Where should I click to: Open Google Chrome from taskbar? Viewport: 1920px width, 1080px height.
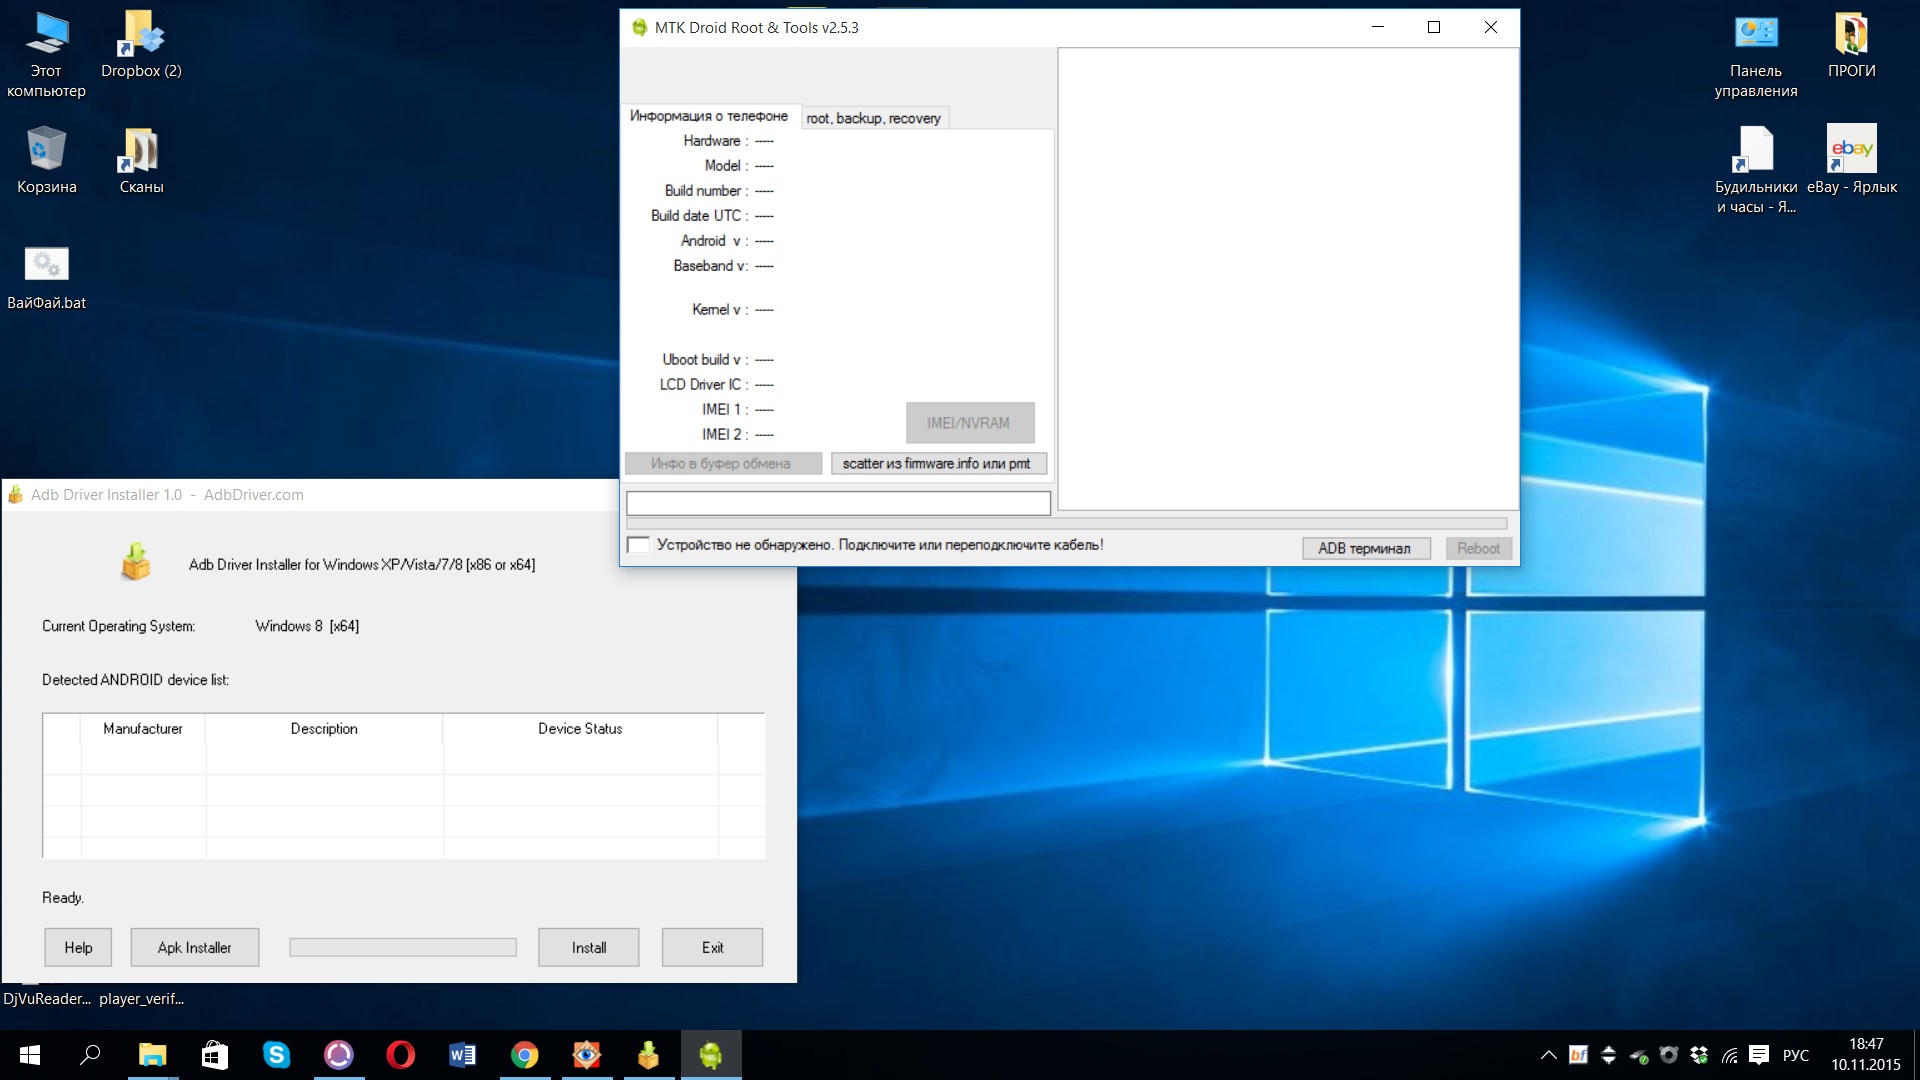(x=524, y=1055)
